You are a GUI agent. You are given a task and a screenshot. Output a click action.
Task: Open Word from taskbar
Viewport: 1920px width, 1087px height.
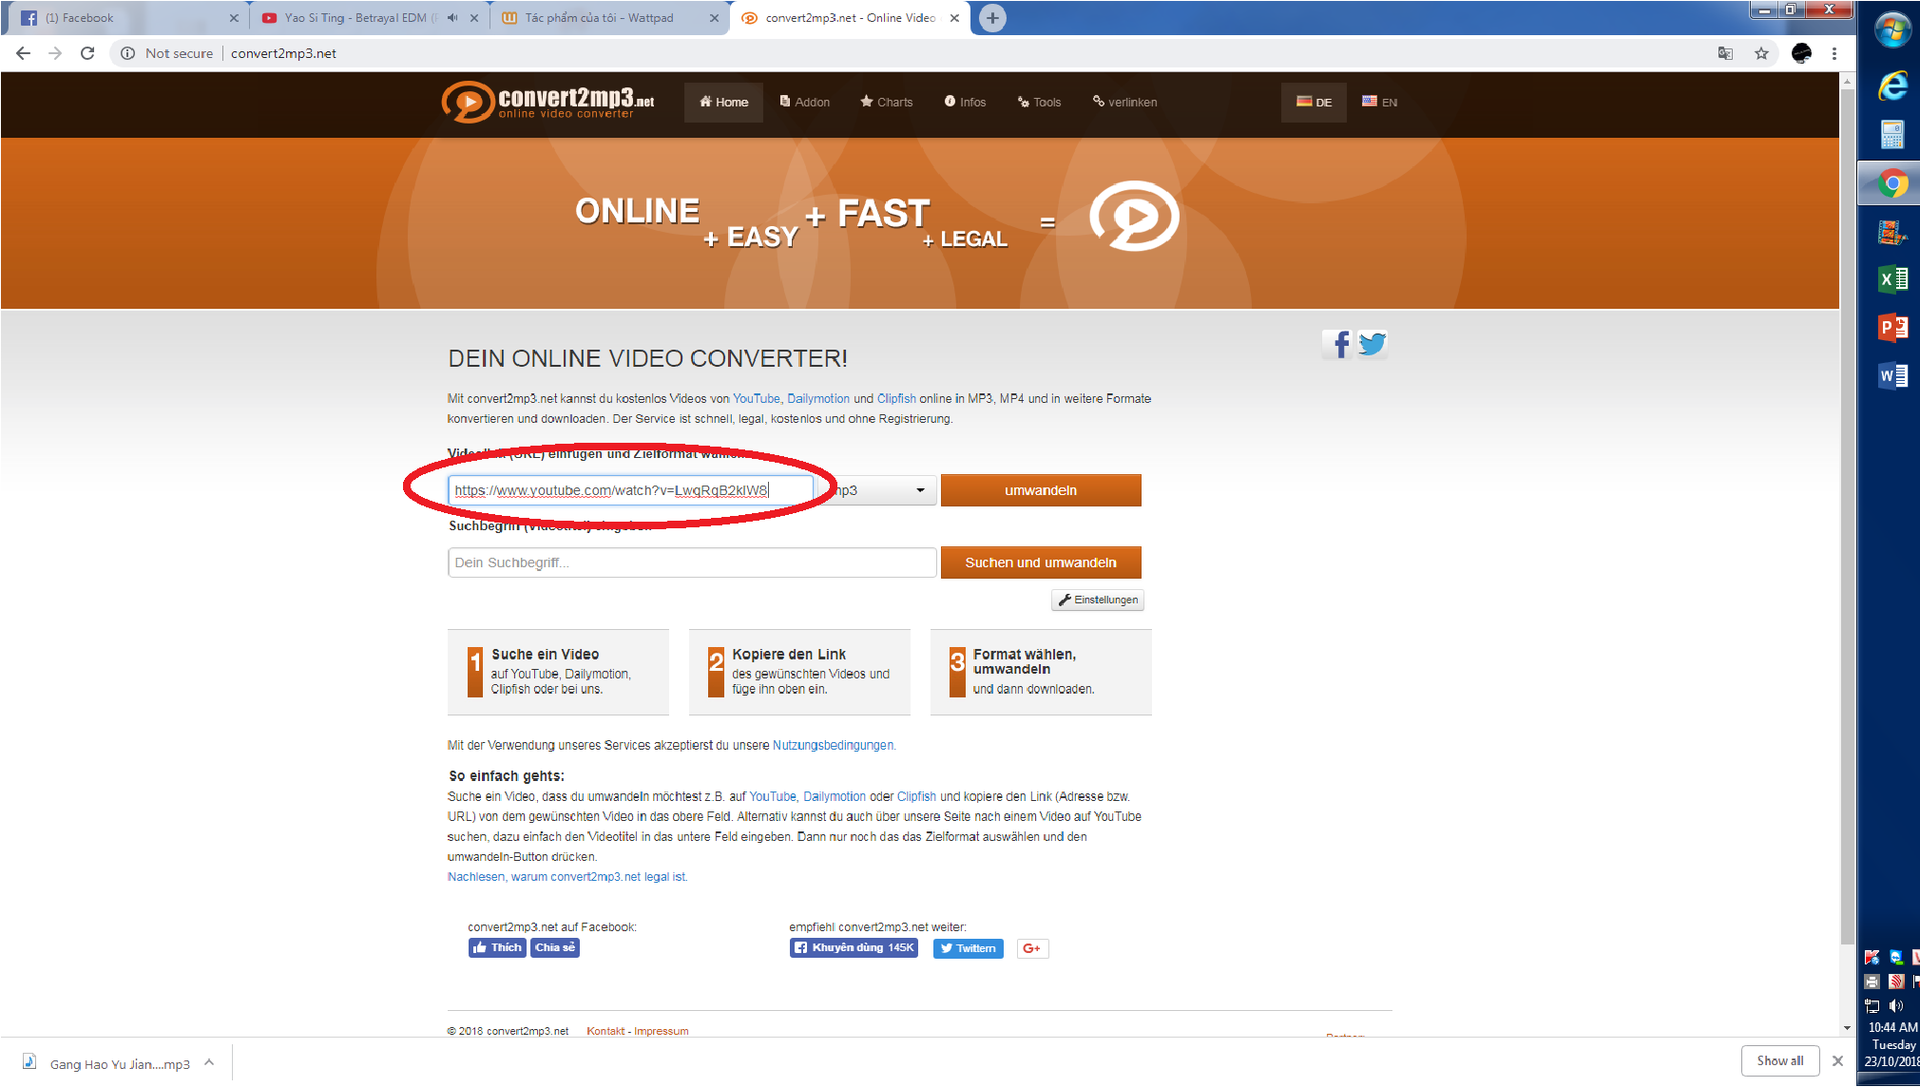click(1892, 375)
